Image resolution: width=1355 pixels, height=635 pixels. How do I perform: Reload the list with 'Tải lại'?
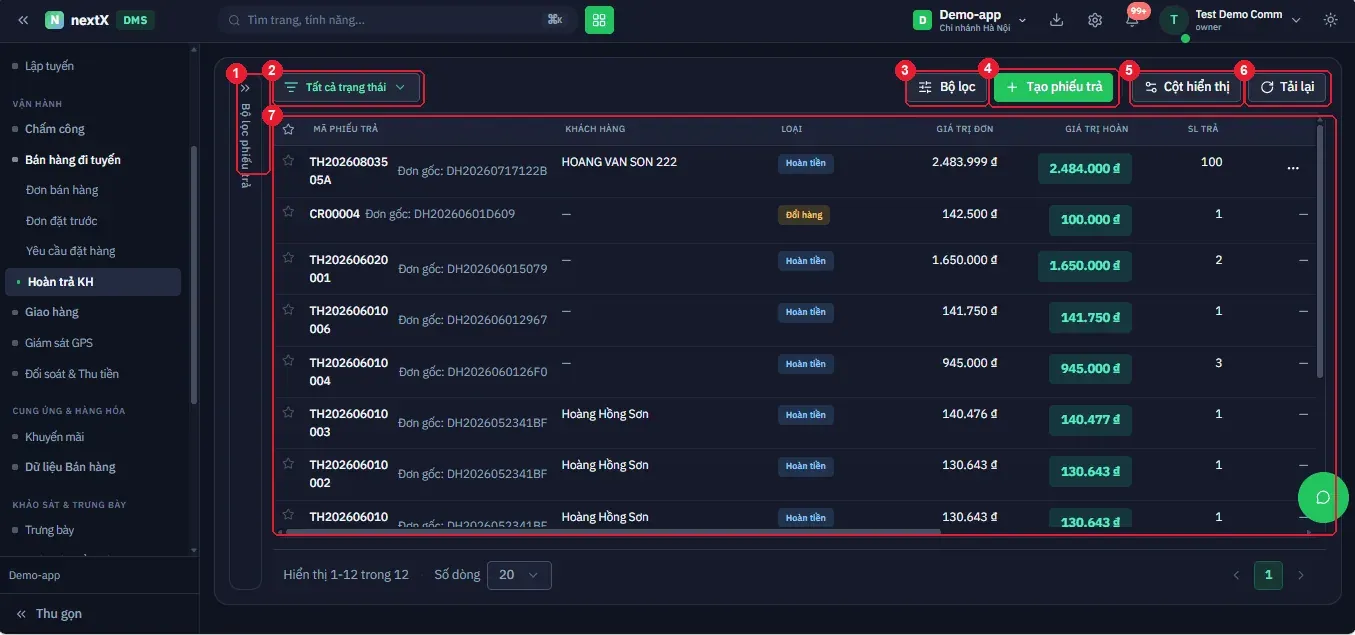(x=1288, y=87)
